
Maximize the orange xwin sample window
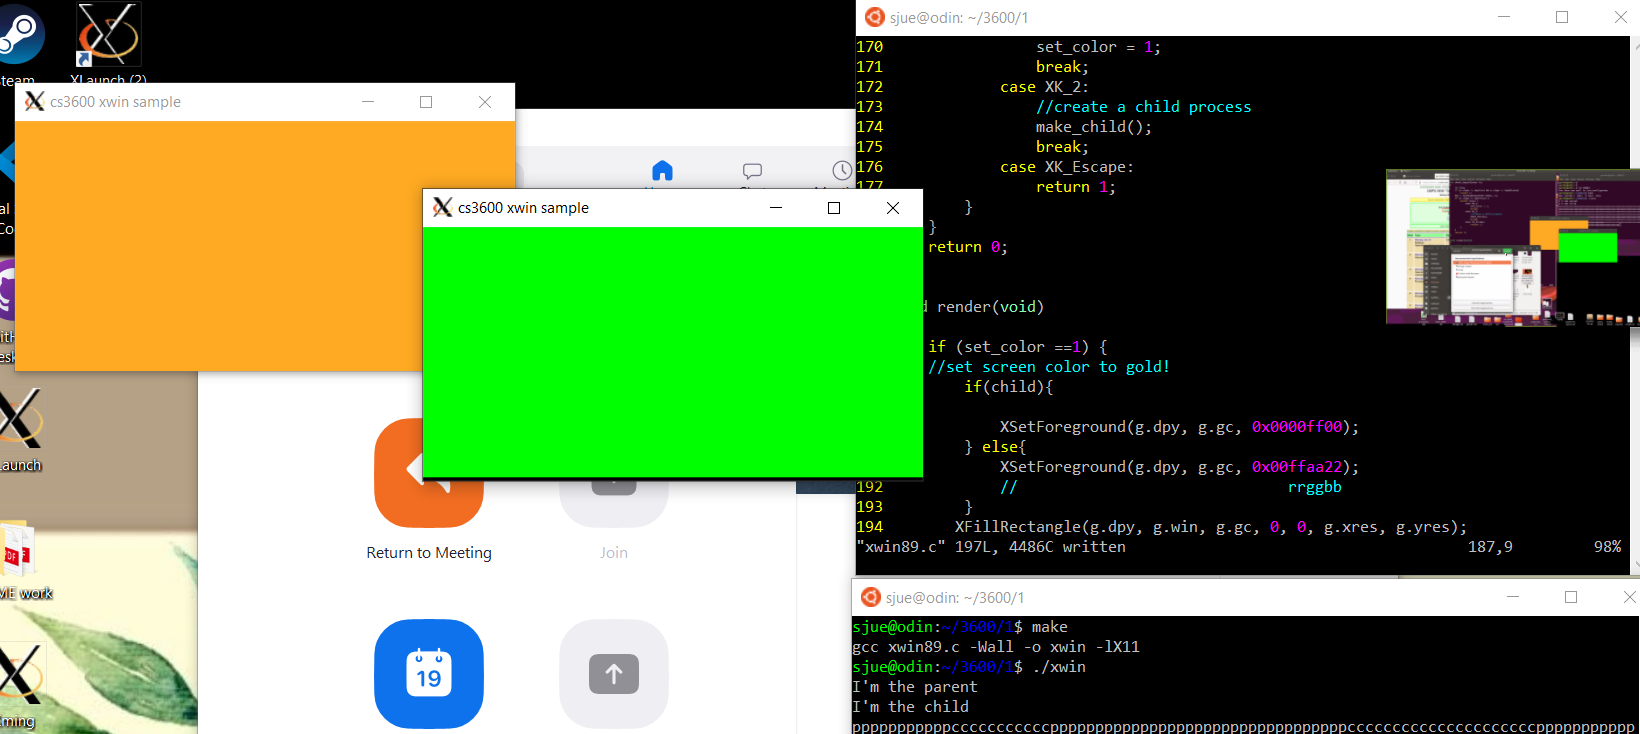(426, 102)
